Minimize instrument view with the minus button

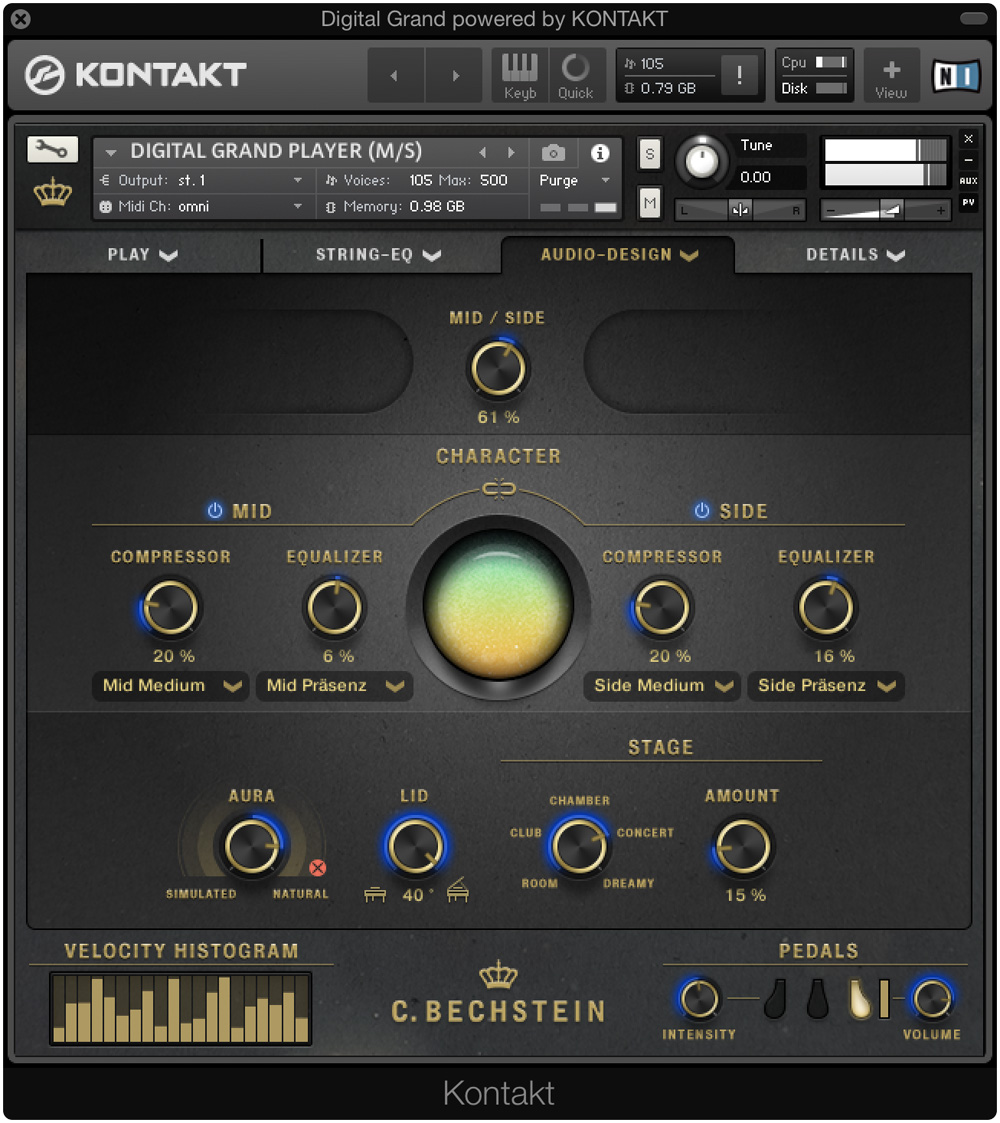coord(968,160)
